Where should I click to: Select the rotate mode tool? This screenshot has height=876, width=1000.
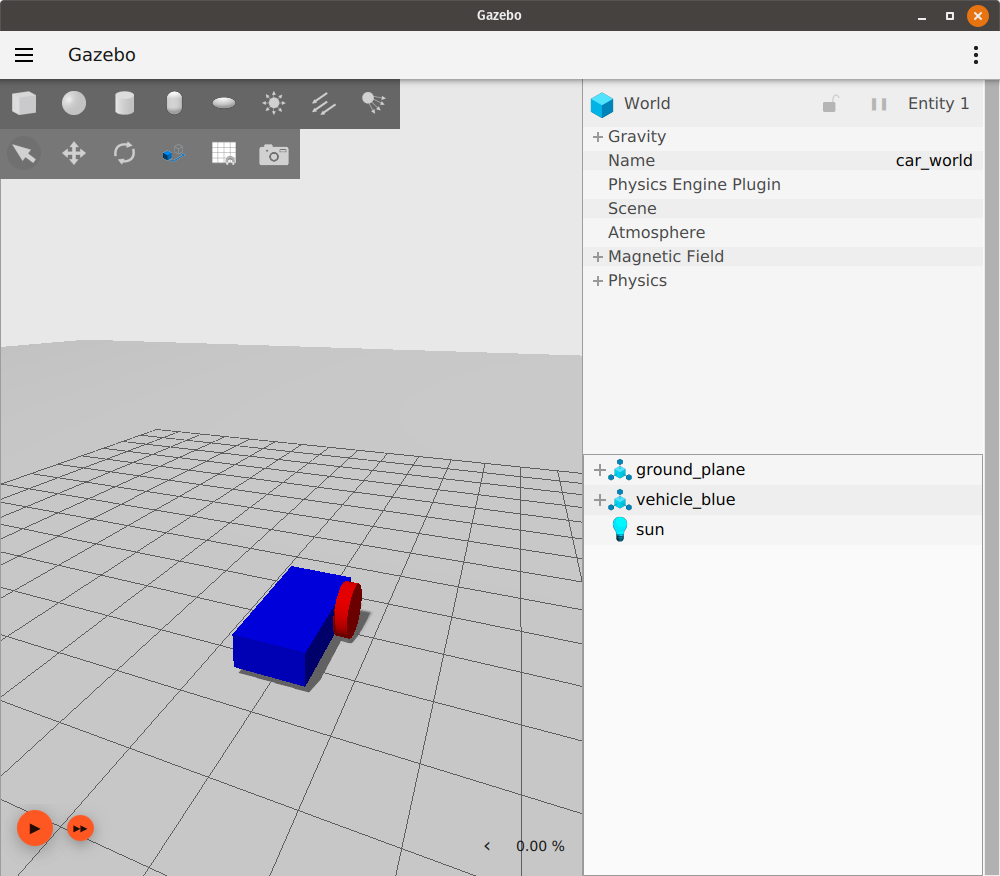(x=124, y=153)
